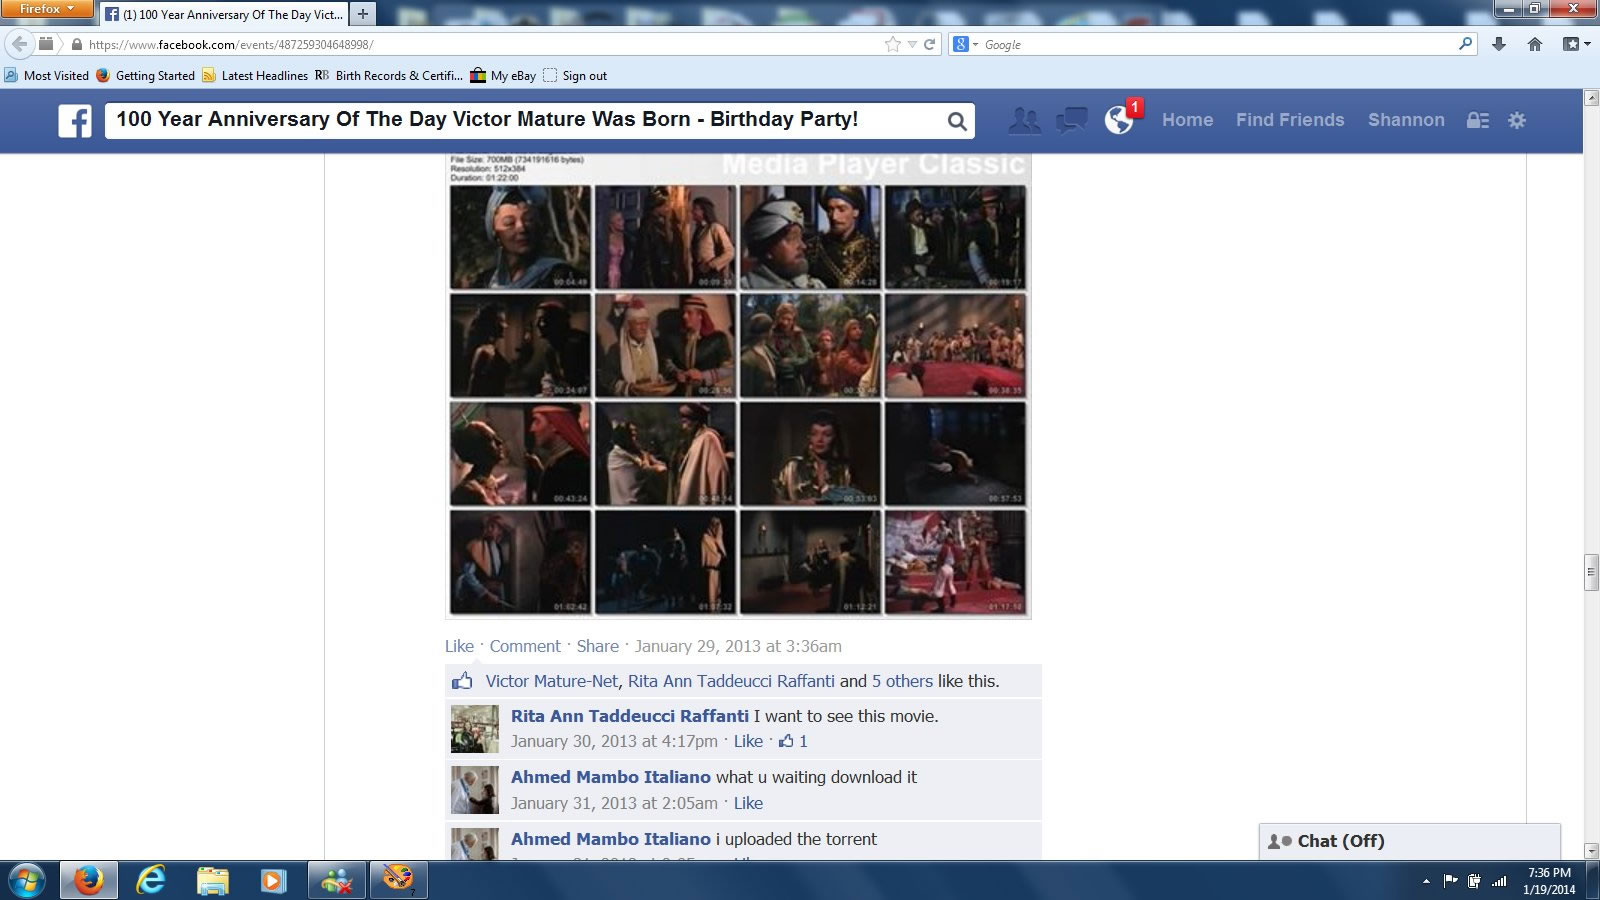Select the 100 Year Anniversary tab
Screen dimensions: 1600x900
pos(223,14)
